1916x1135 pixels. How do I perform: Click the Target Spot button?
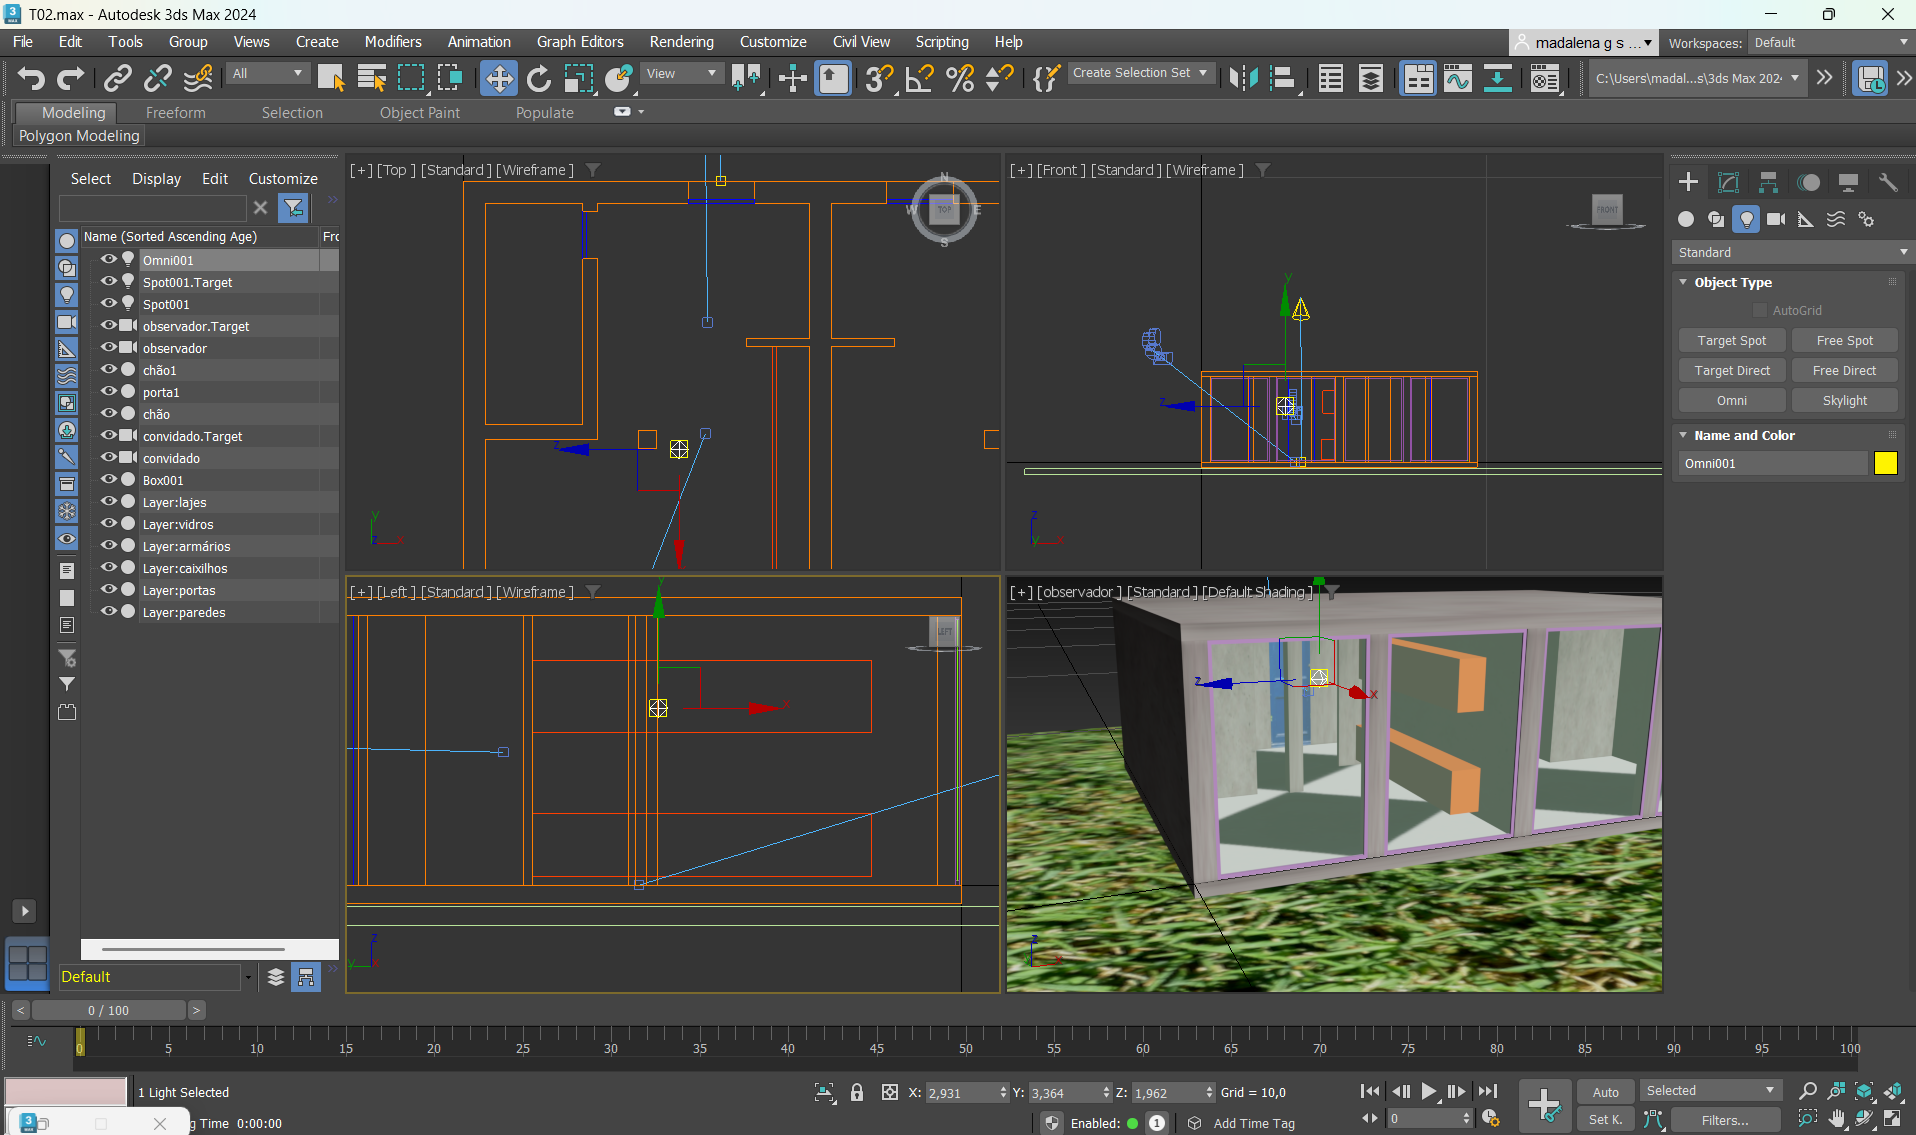1731,341
